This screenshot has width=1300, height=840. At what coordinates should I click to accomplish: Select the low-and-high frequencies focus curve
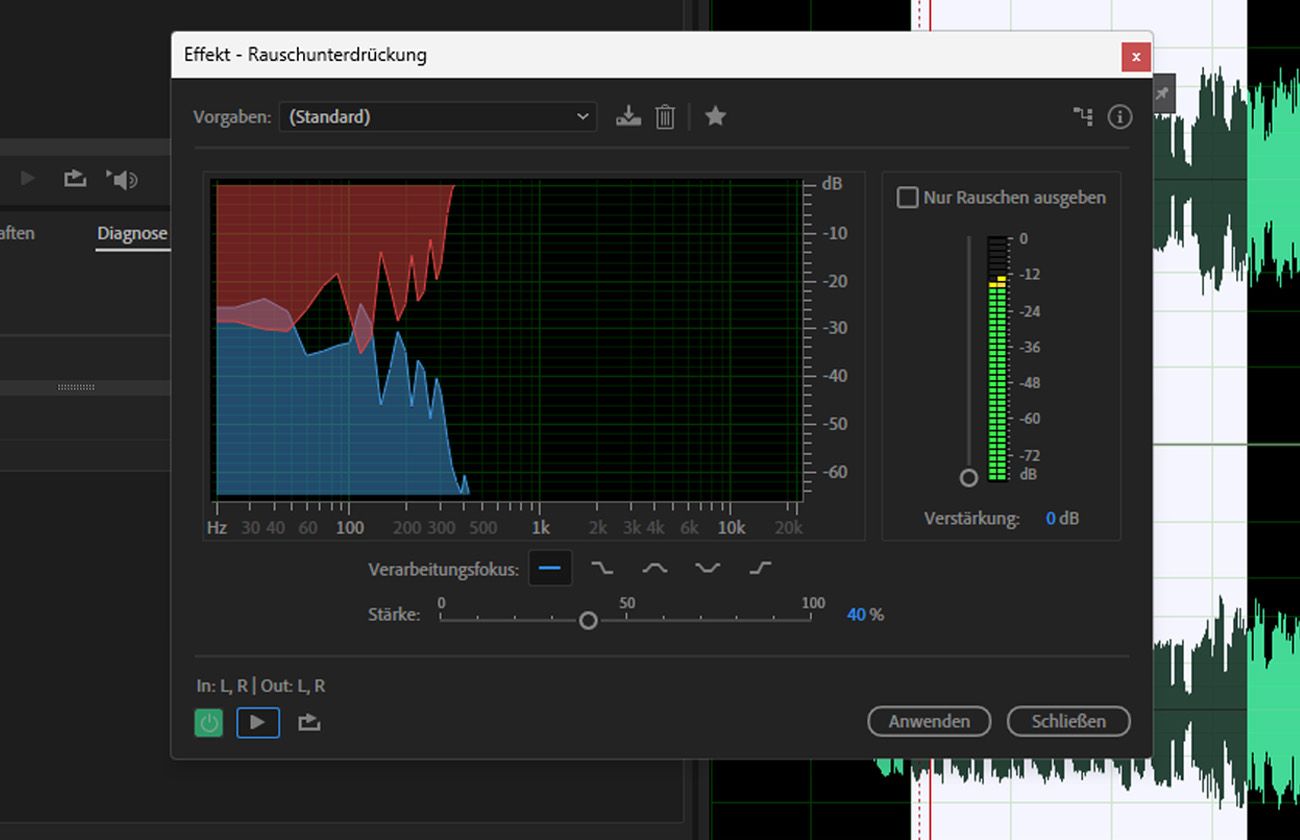pyautogui.click(x=708, y=568)
